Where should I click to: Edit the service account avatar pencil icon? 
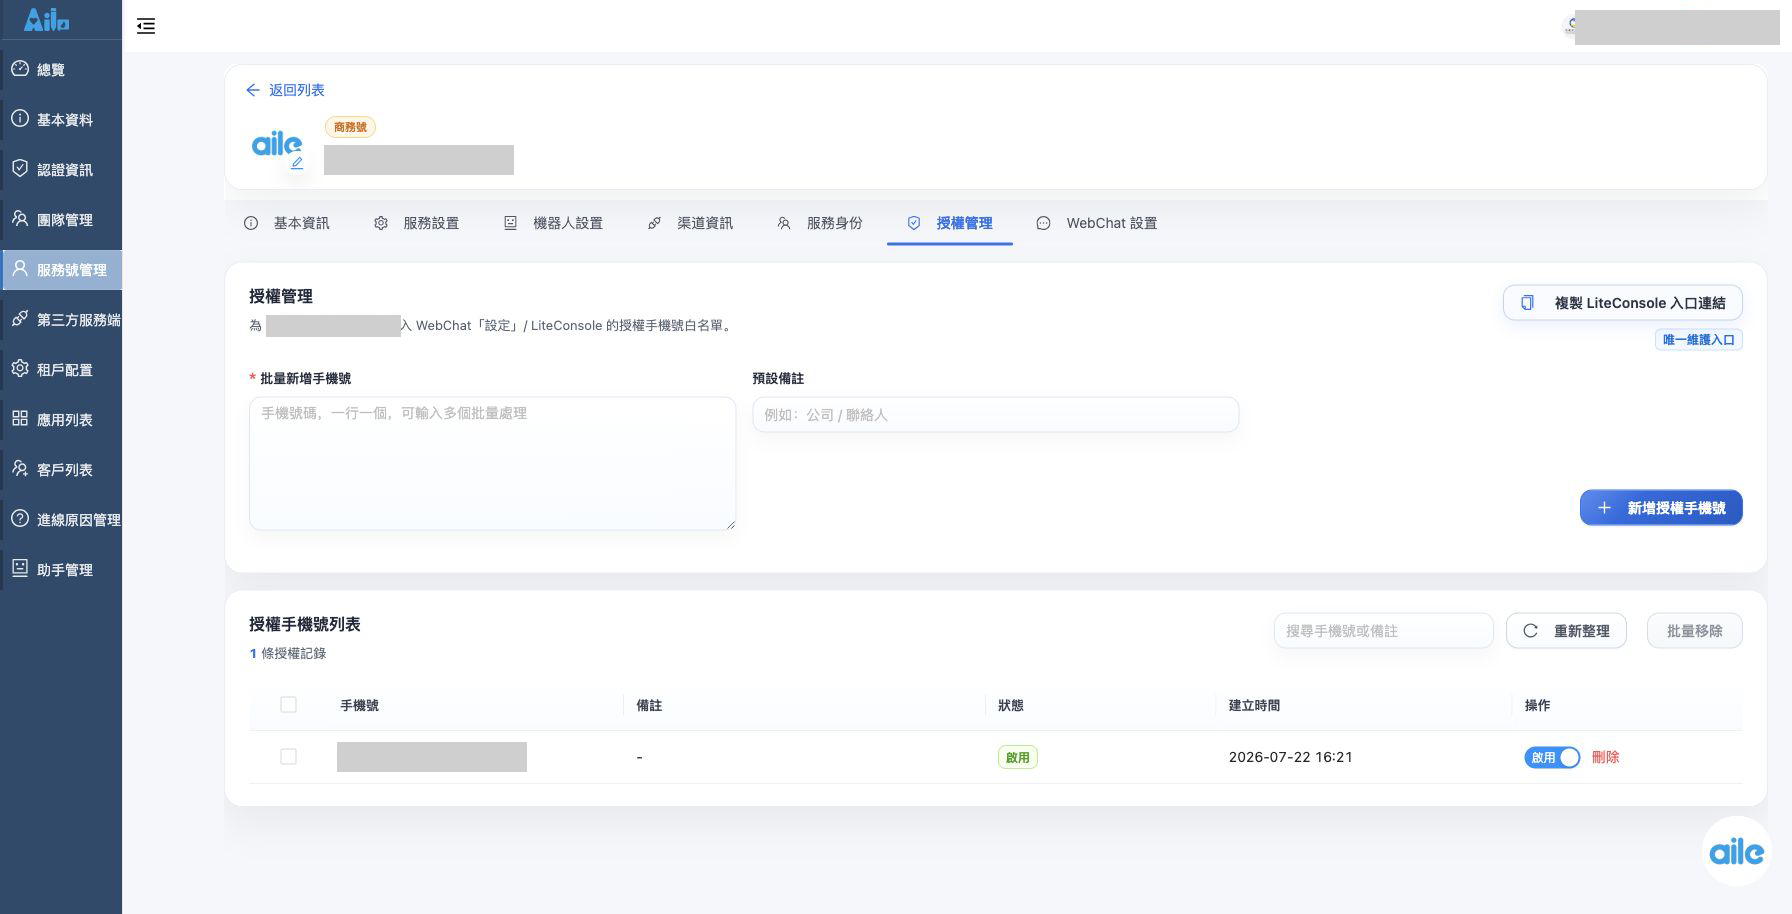(297, 163)
